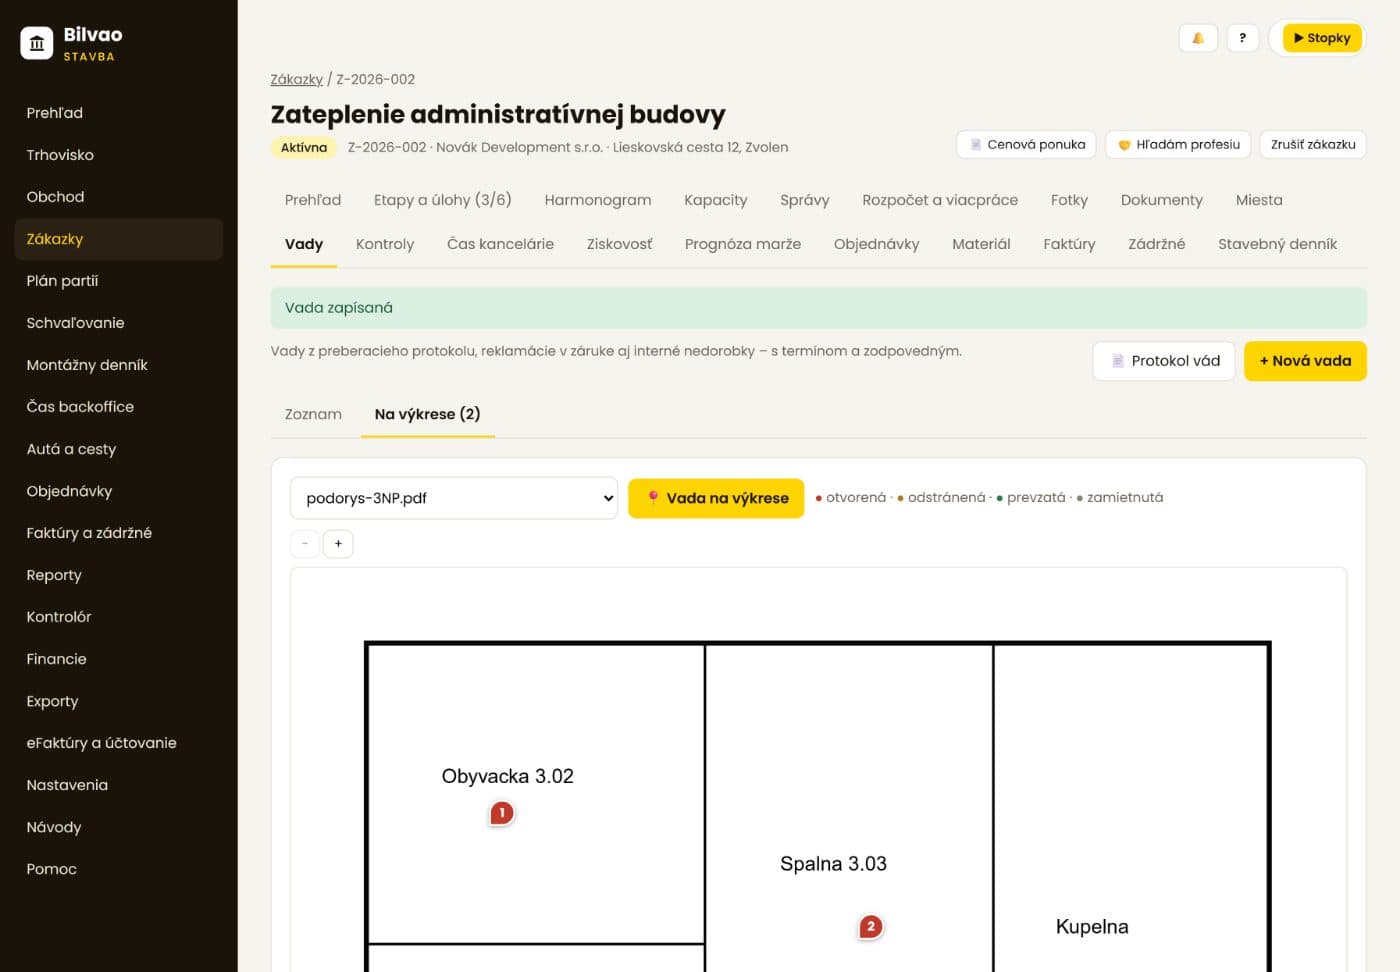This screenshot has height=972, width=1400.
Task: Open Fotky tab
Action: (1069, 200)
